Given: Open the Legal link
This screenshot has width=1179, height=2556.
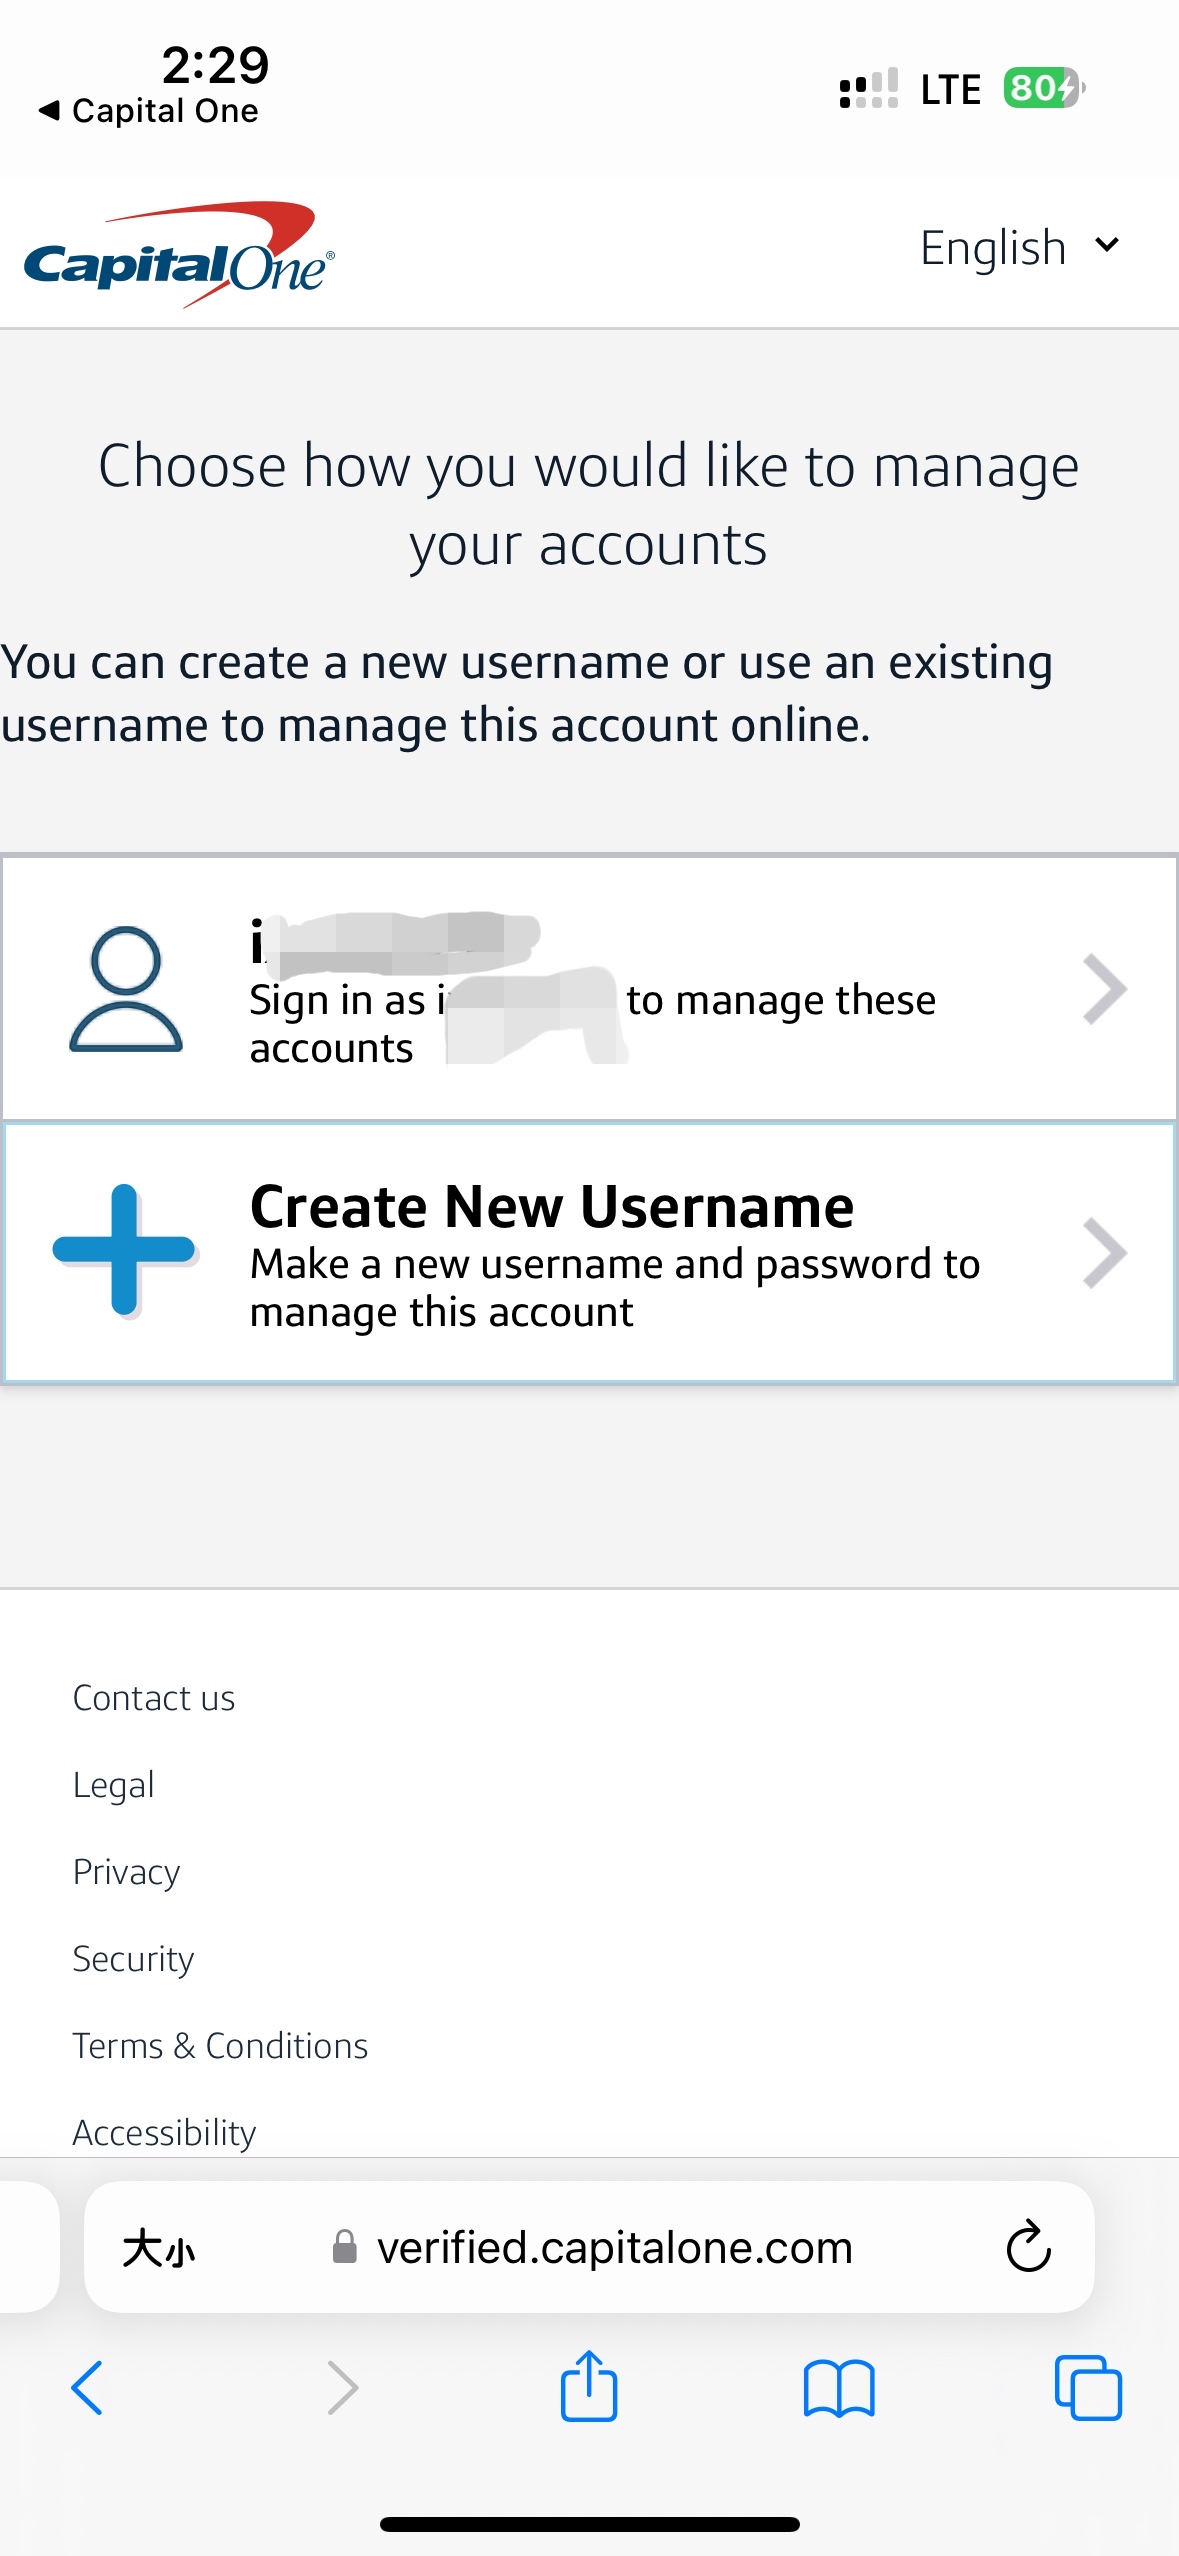Looking at the screenshot, I should point(114,1785).
